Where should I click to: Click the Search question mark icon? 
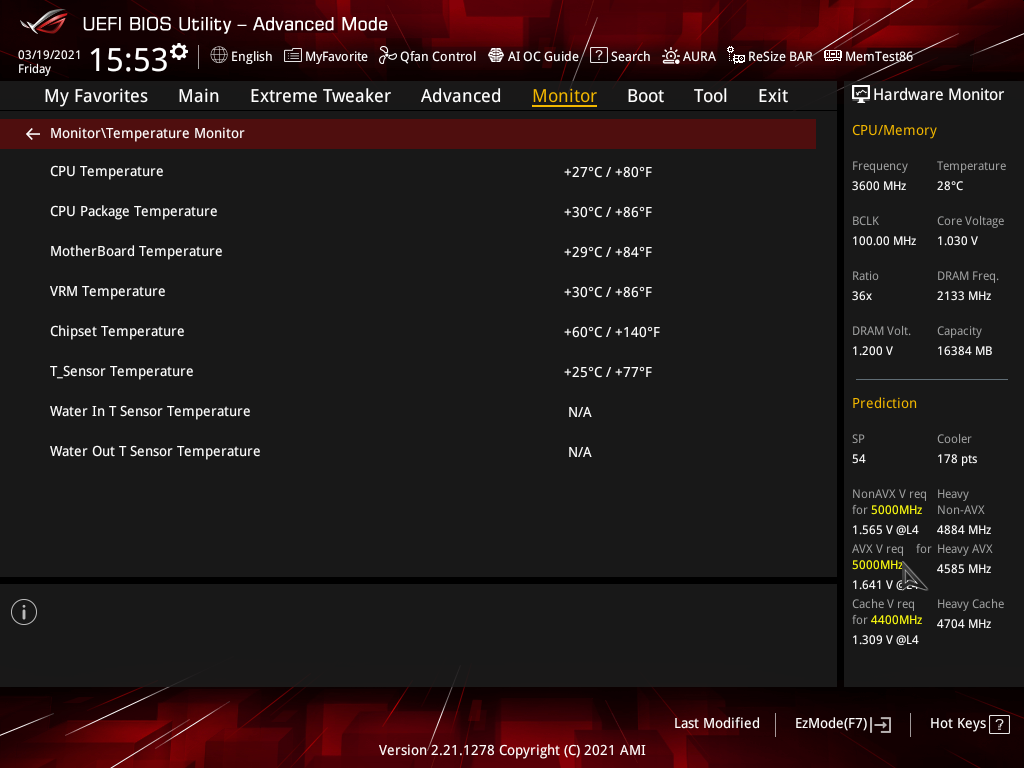[599, 56]
